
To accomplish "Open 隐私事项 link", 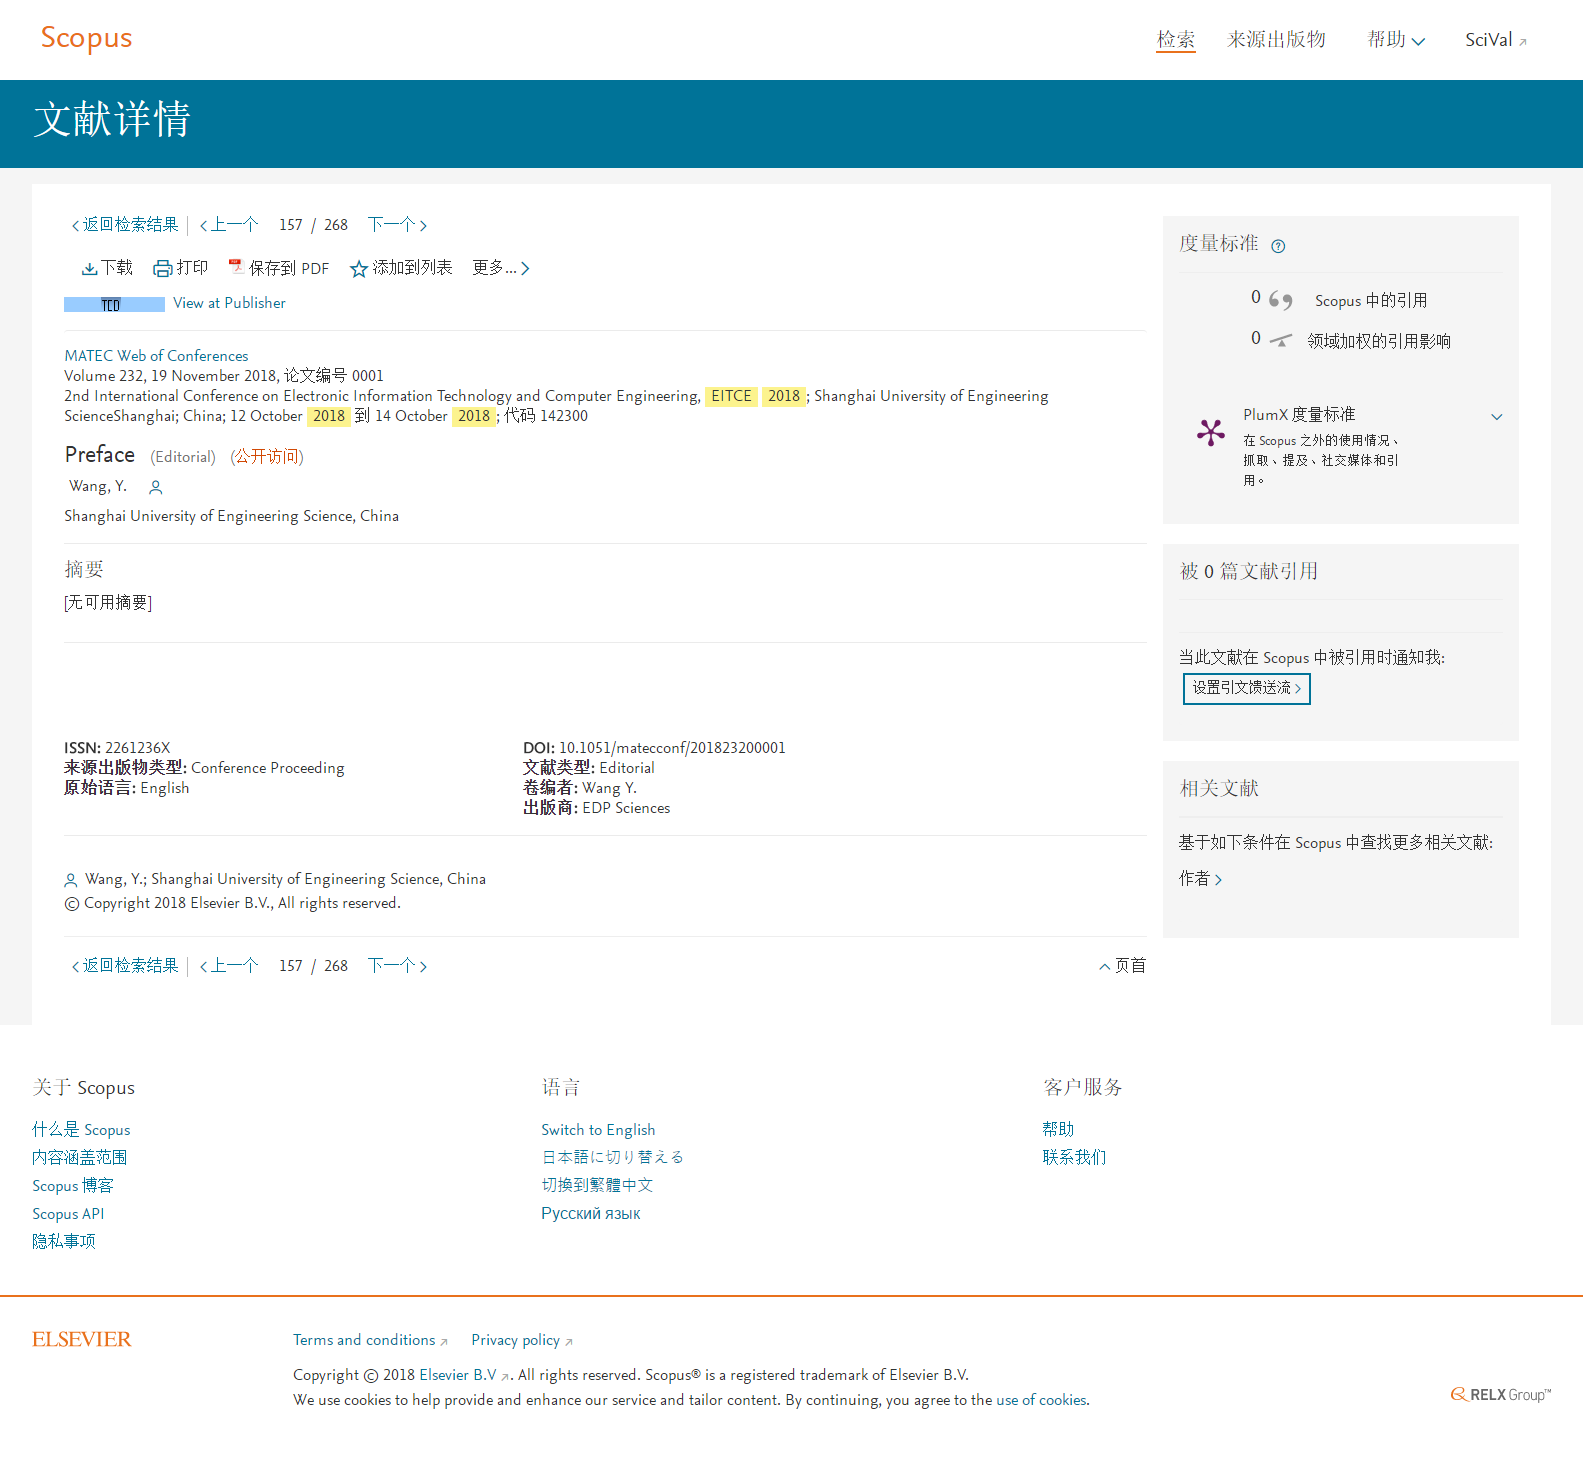I will click(64, 1242).
